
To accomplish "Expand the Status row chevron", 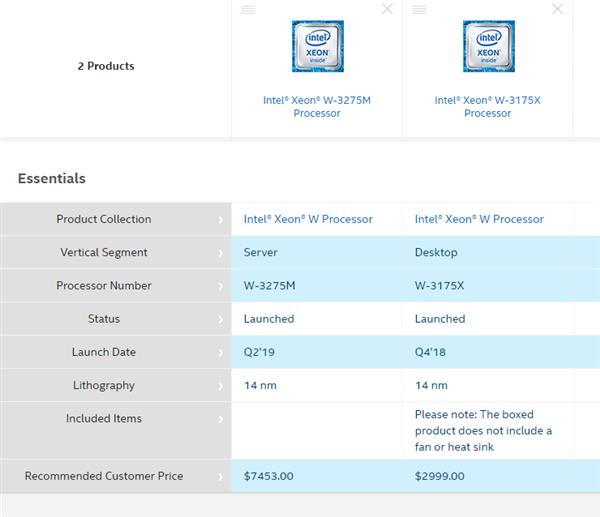I will (x=221, y=319).
